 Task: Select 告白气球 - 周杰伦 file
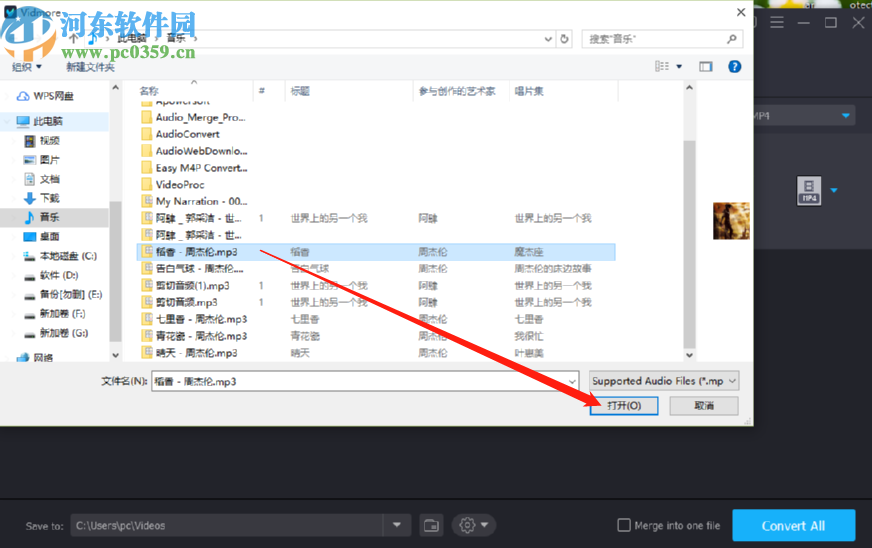[x=199, y=269]
